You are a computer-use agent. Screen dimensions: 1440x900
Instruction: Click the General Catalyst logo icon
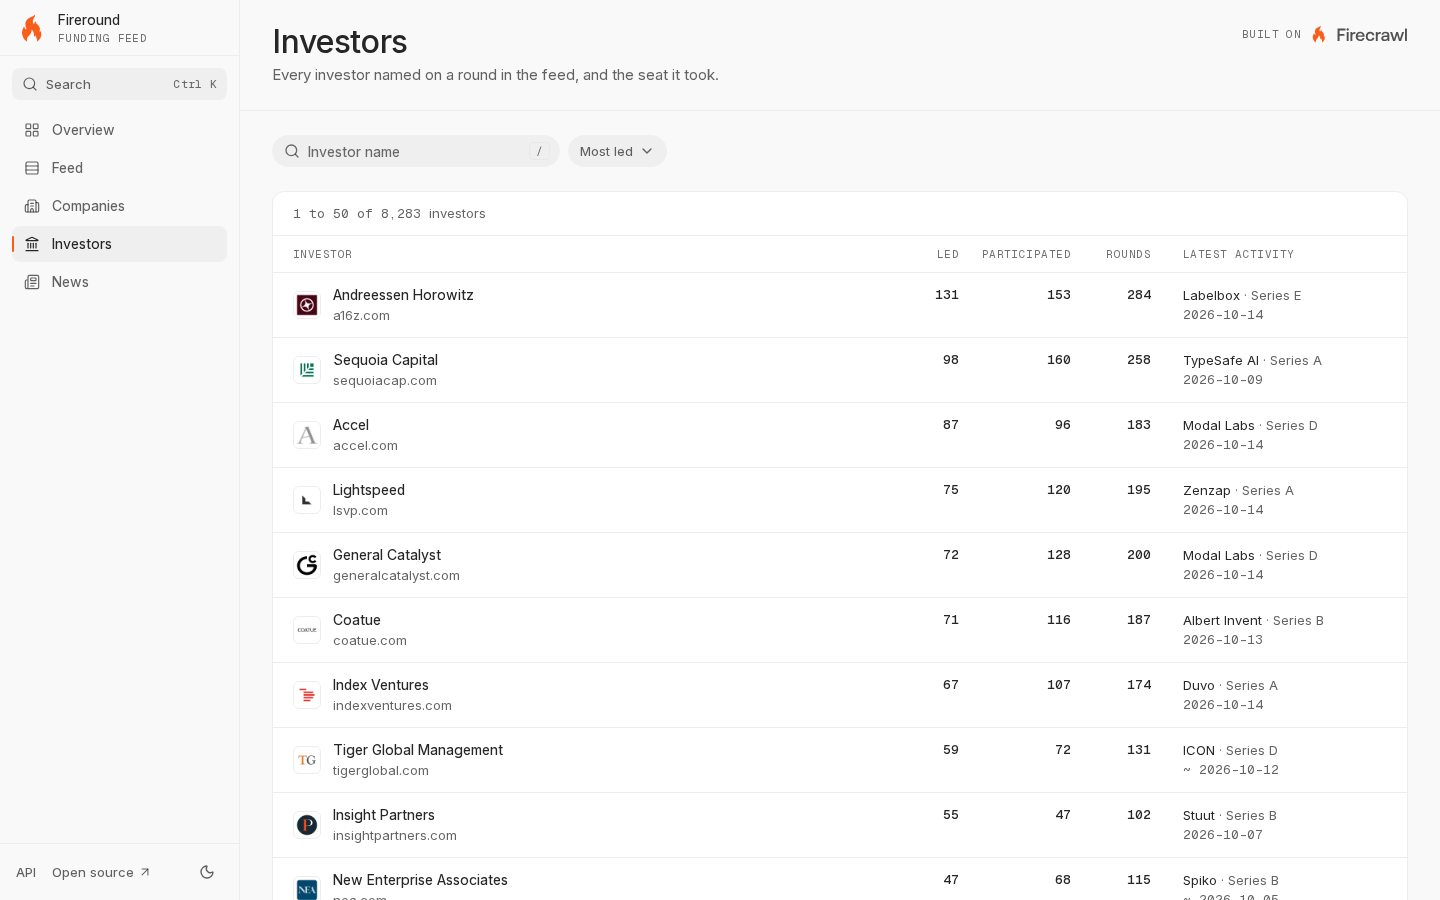pos(307,565)
